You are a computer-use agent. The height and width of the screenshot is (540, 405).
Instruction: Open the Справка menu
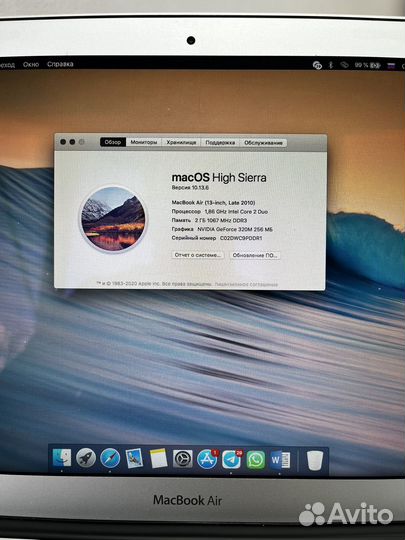[x=60, y=64]
